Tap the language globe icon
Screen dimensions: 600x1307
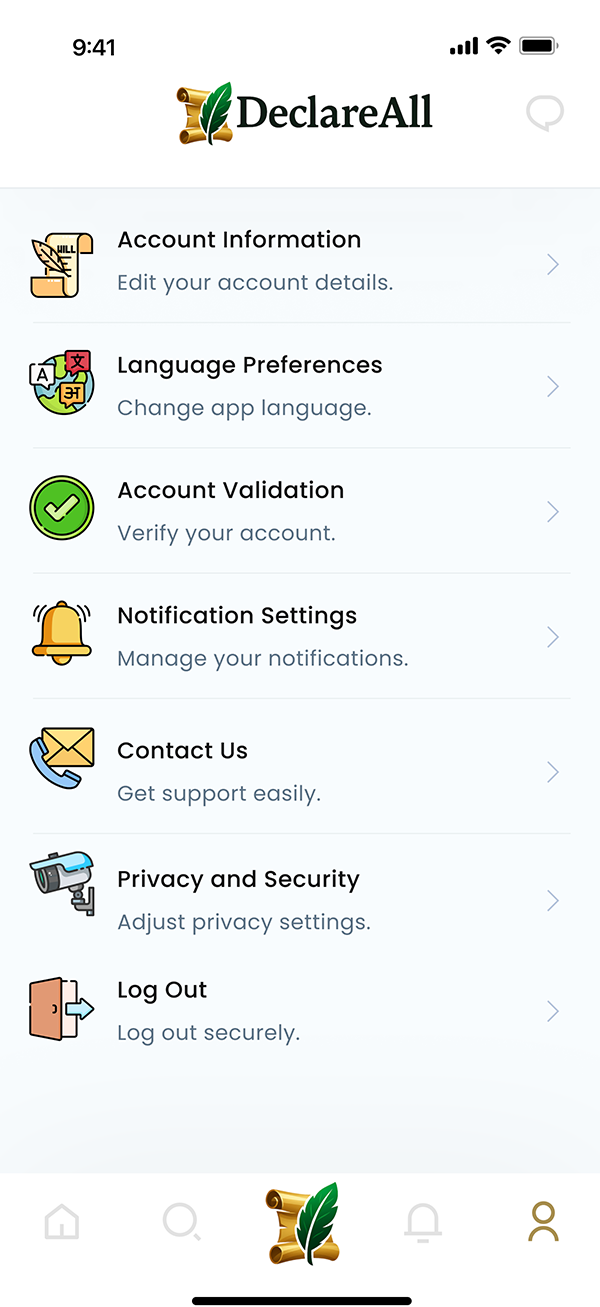click(61, 385)
